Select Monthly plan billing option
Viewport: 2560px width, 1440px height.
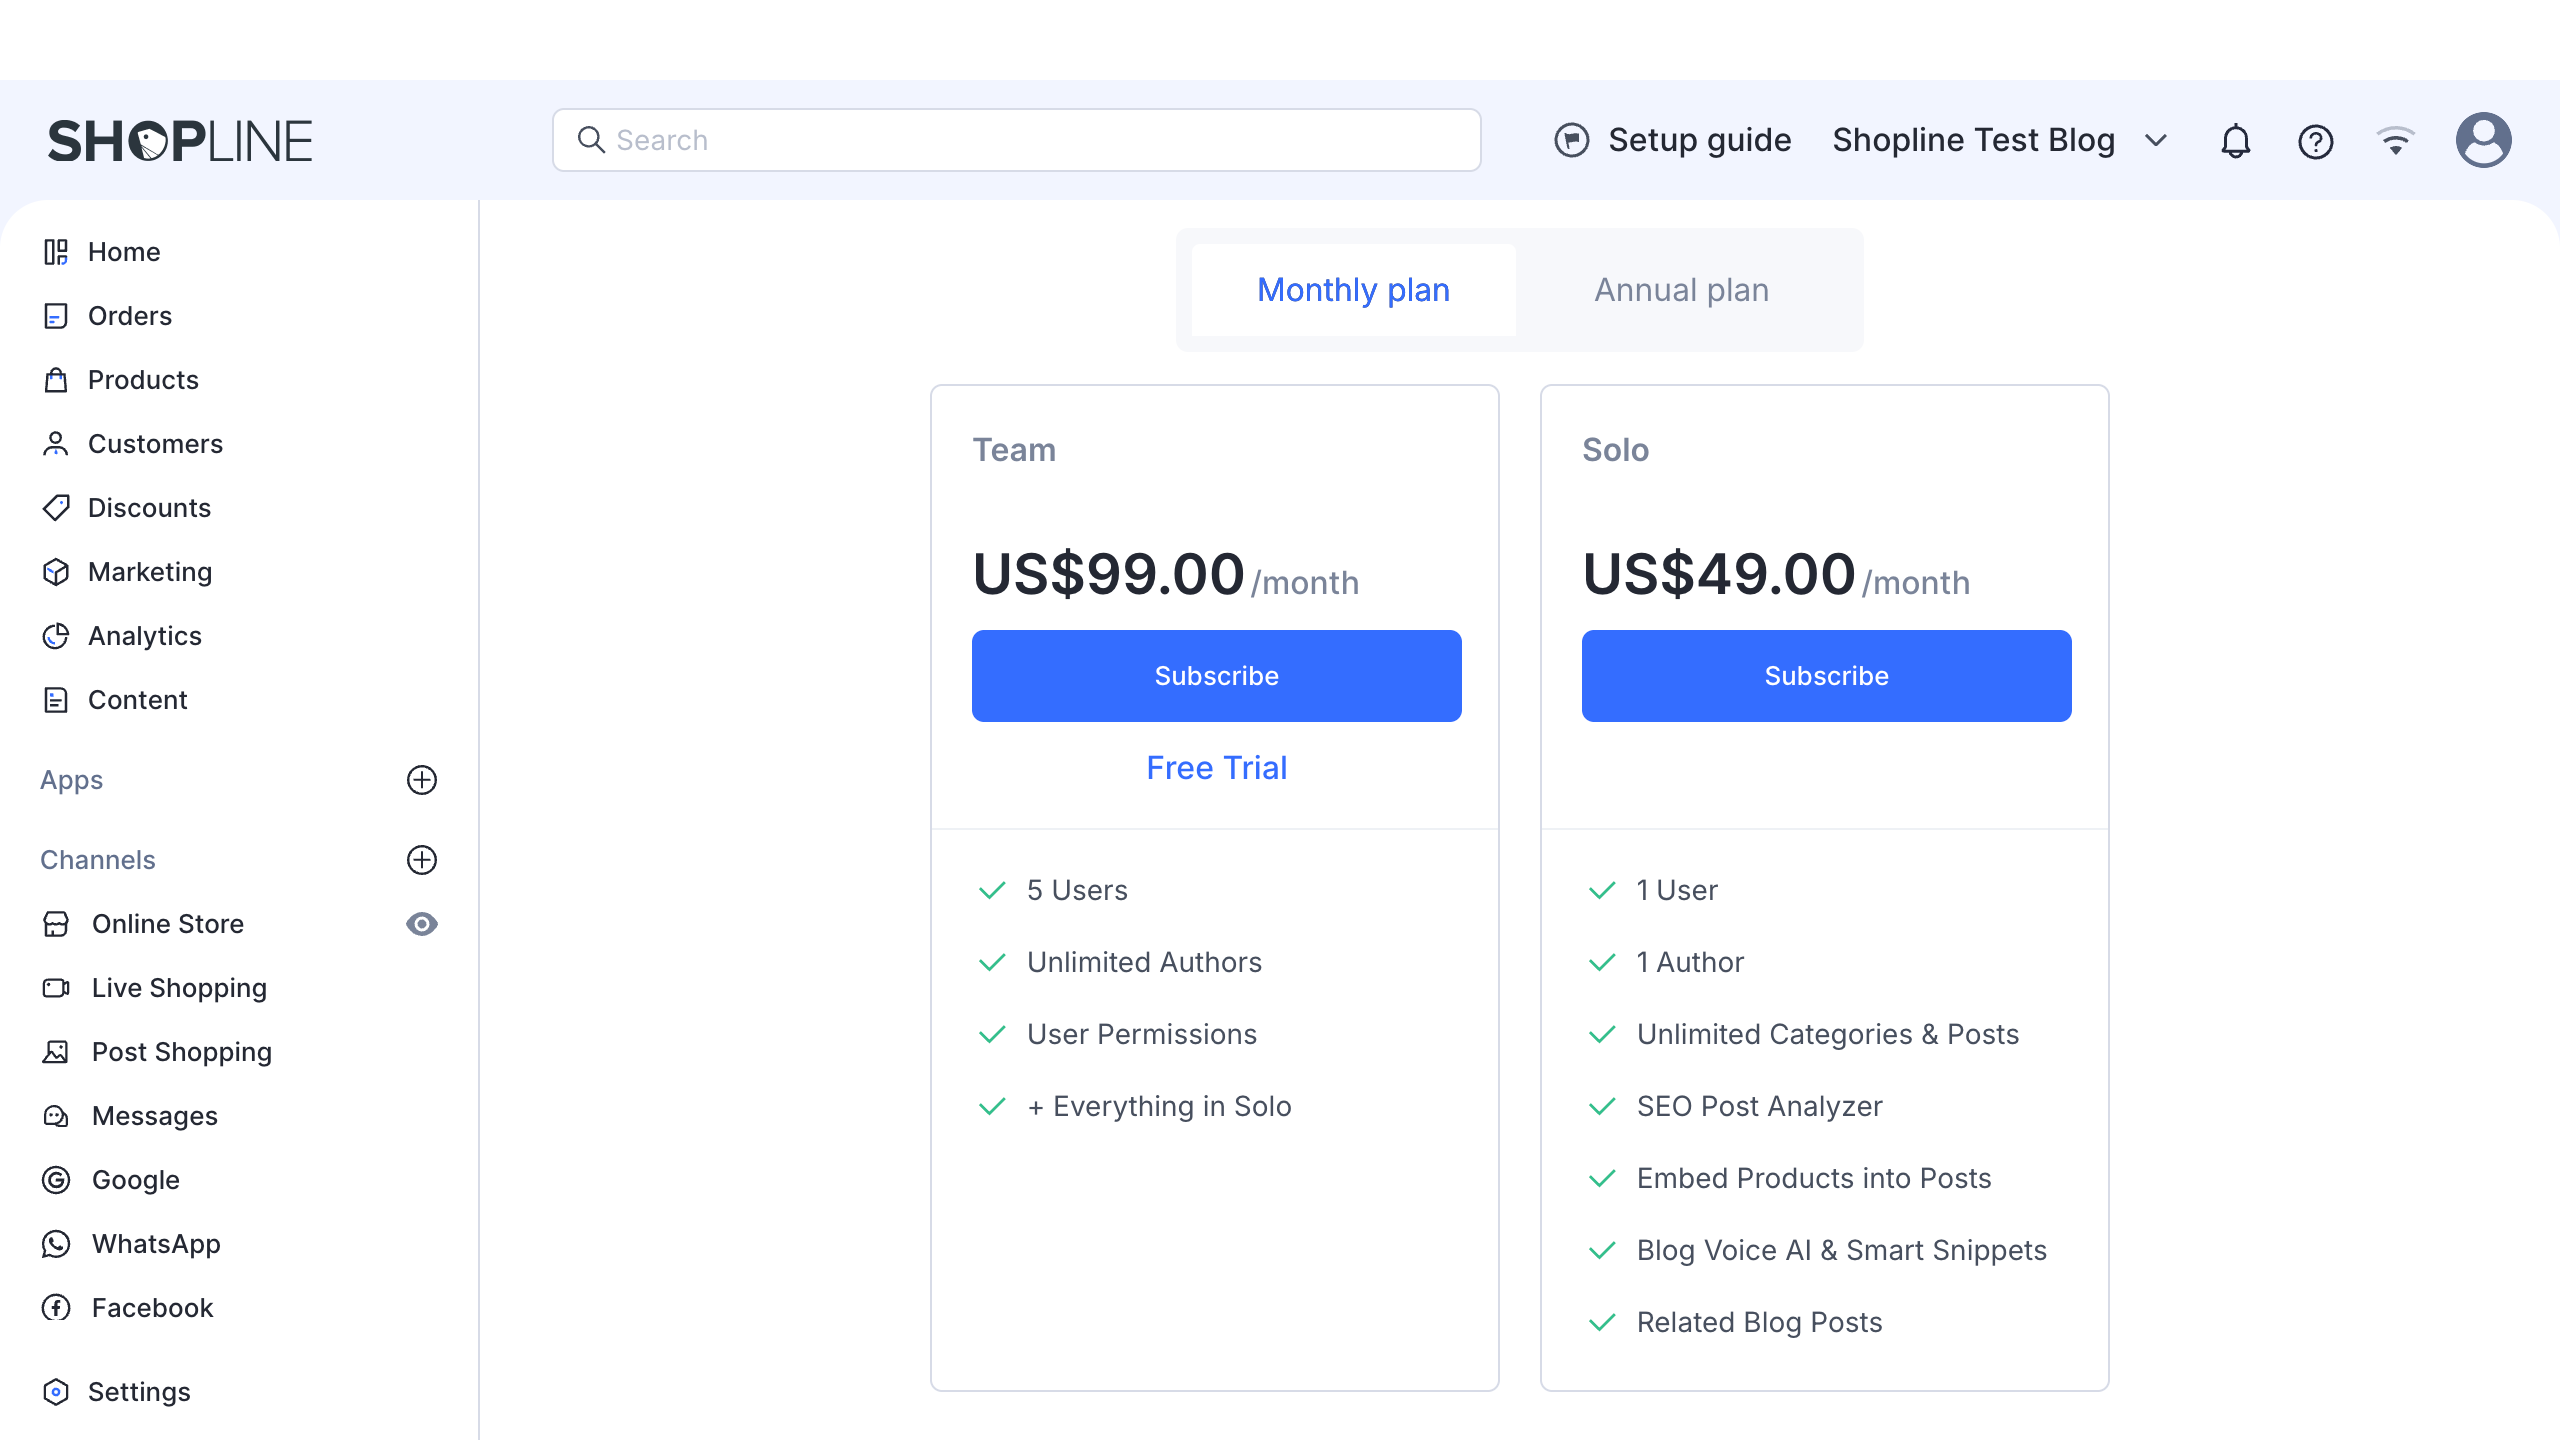click(1353, 290)
